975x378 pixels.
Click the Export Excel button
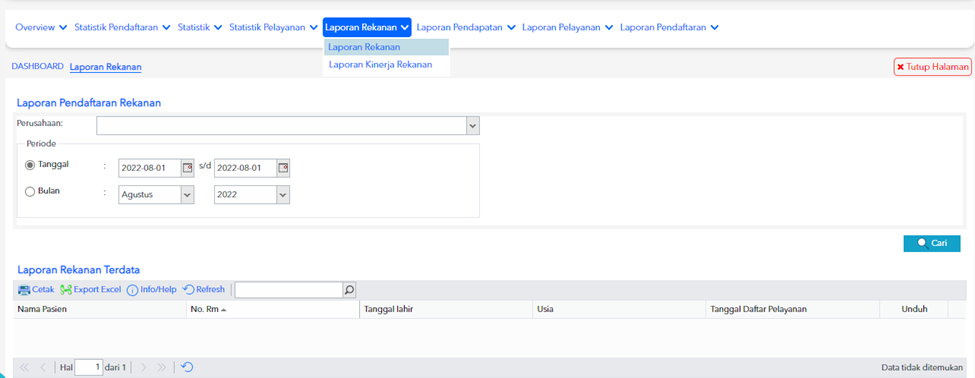click(x=91, y=290)
